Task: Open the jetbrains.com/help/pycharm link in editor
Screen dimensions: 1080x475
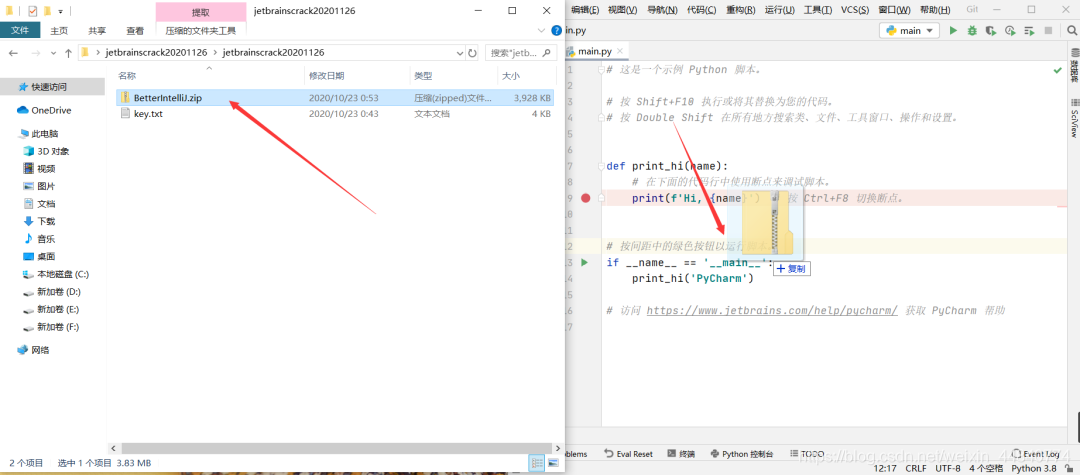Action: click(772, 310)
